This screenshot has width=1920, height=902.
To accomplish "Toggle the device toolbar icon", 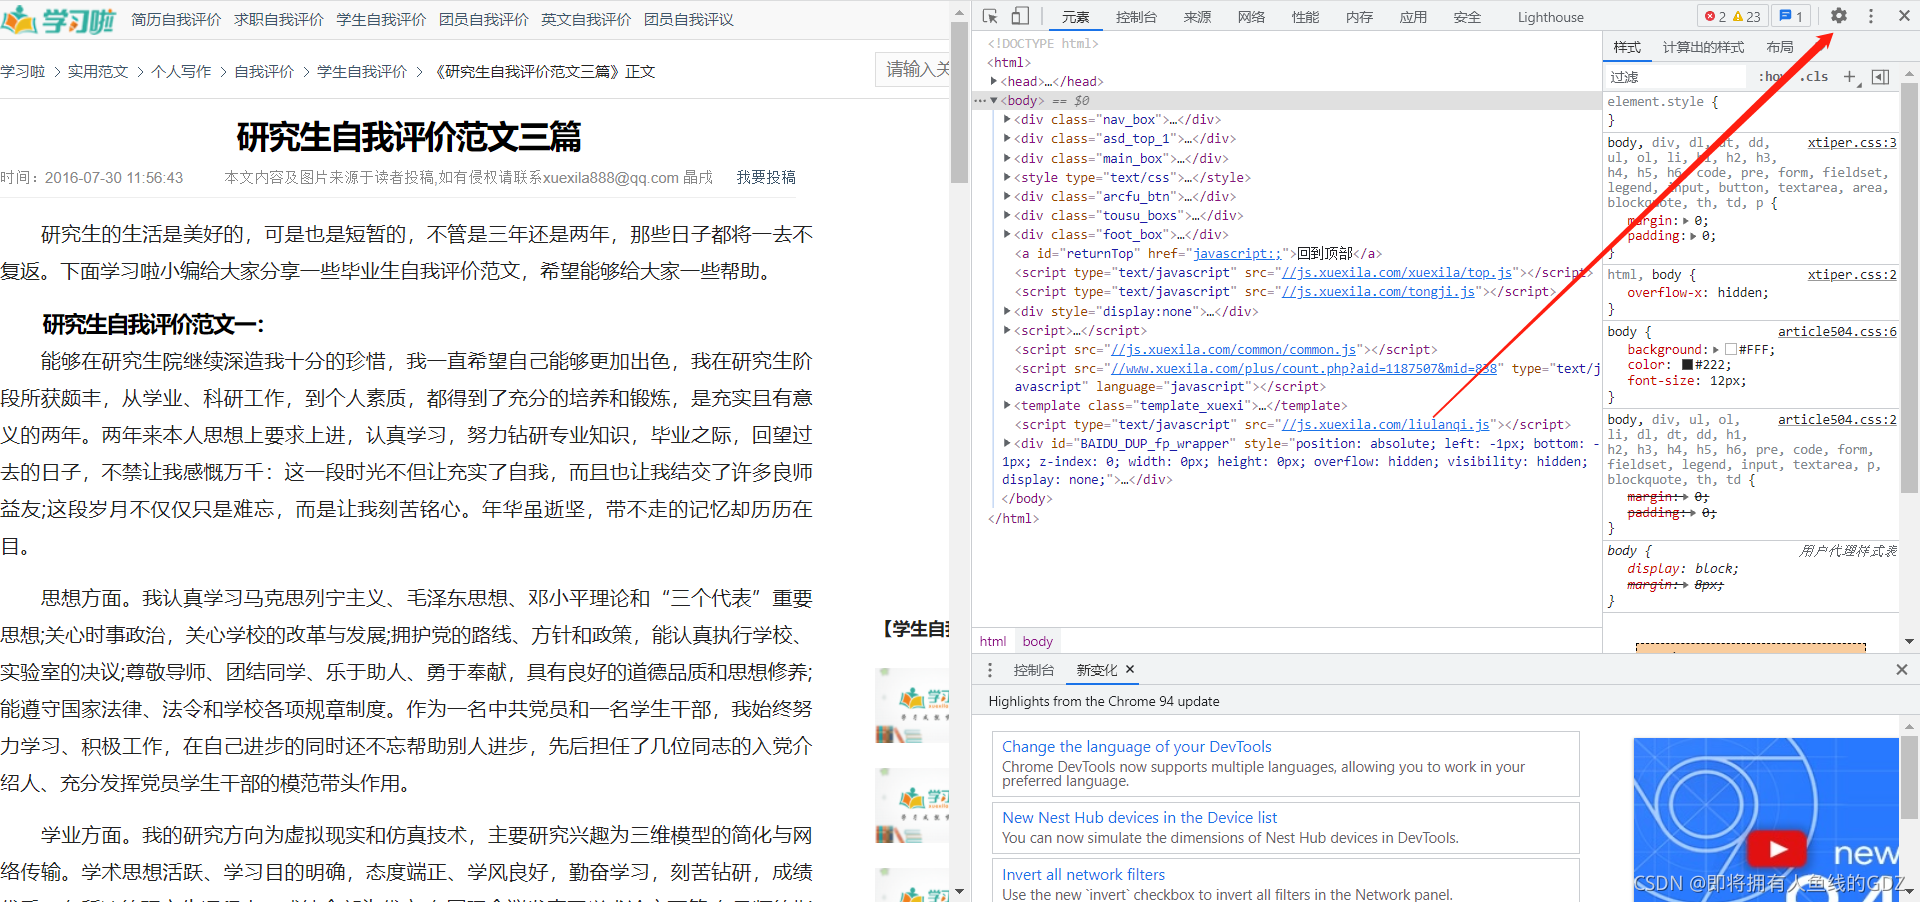I will [1020, 16].
